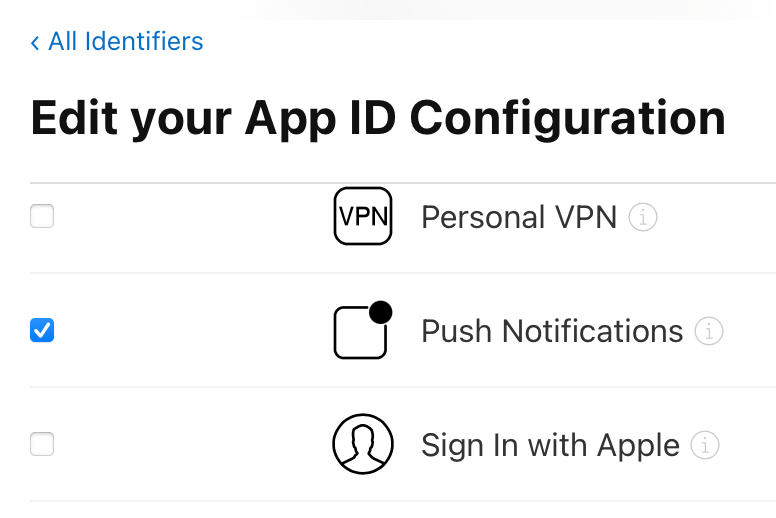Click the Sign In with Apple person icon
776x518 pixels.
pos(362,444)
